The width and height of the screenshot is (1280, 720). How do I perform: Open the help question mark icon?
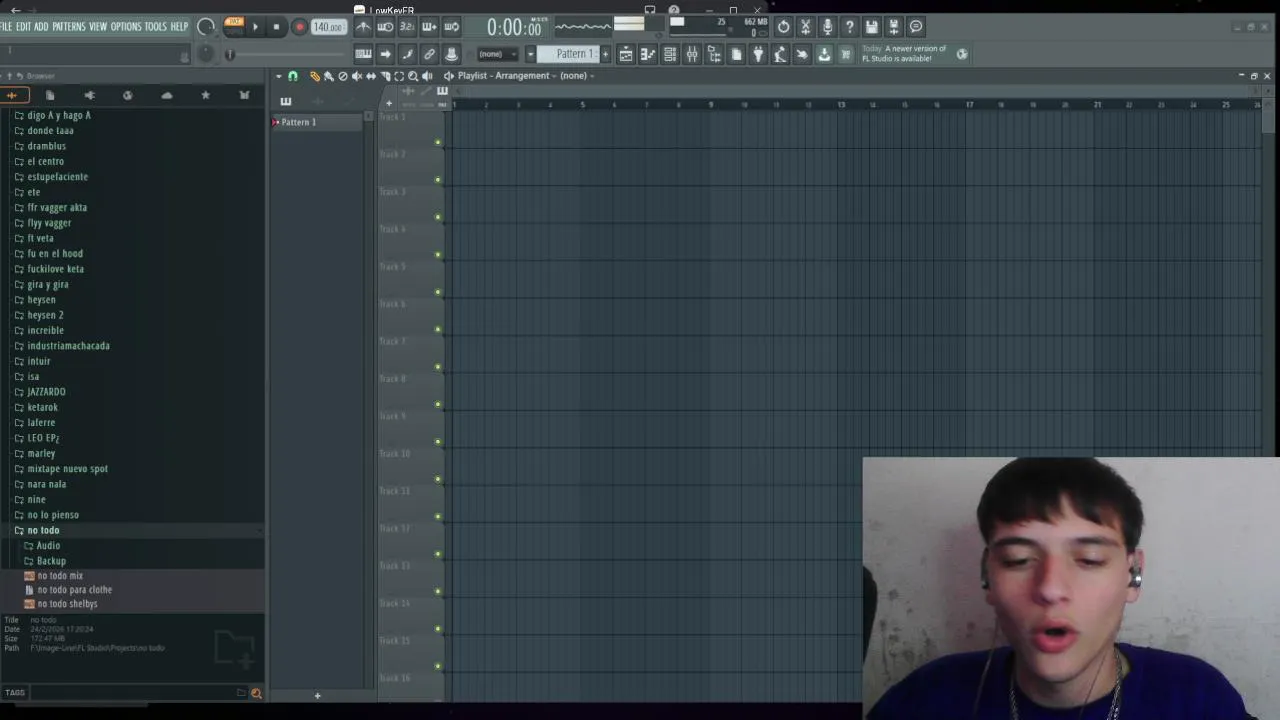coord(849,27)
